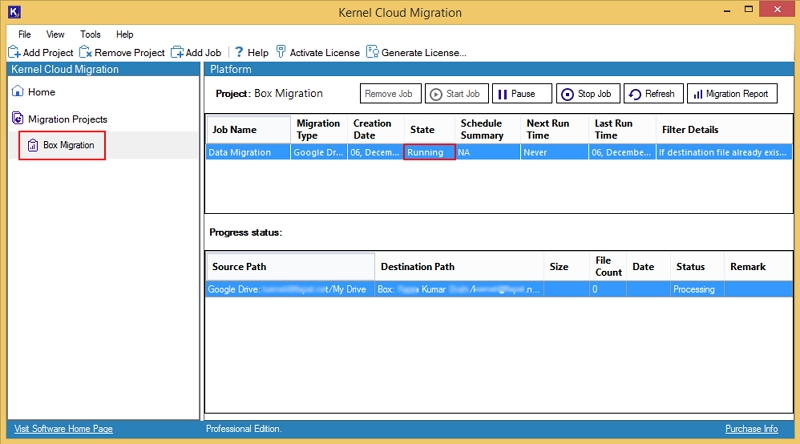The width and height of the screenshot is (800, 444).
Task: Click the Stop Job button
Action: [x=588, y=93]
